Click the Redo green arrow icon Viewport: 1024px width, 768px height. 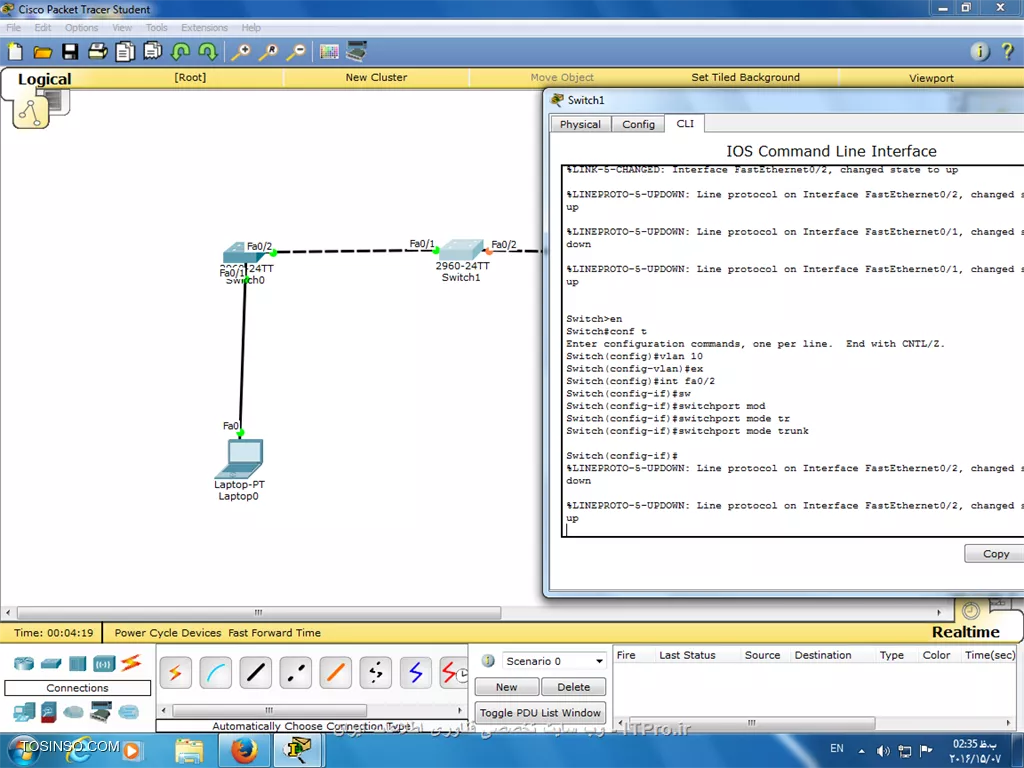(x=208, y=51)
